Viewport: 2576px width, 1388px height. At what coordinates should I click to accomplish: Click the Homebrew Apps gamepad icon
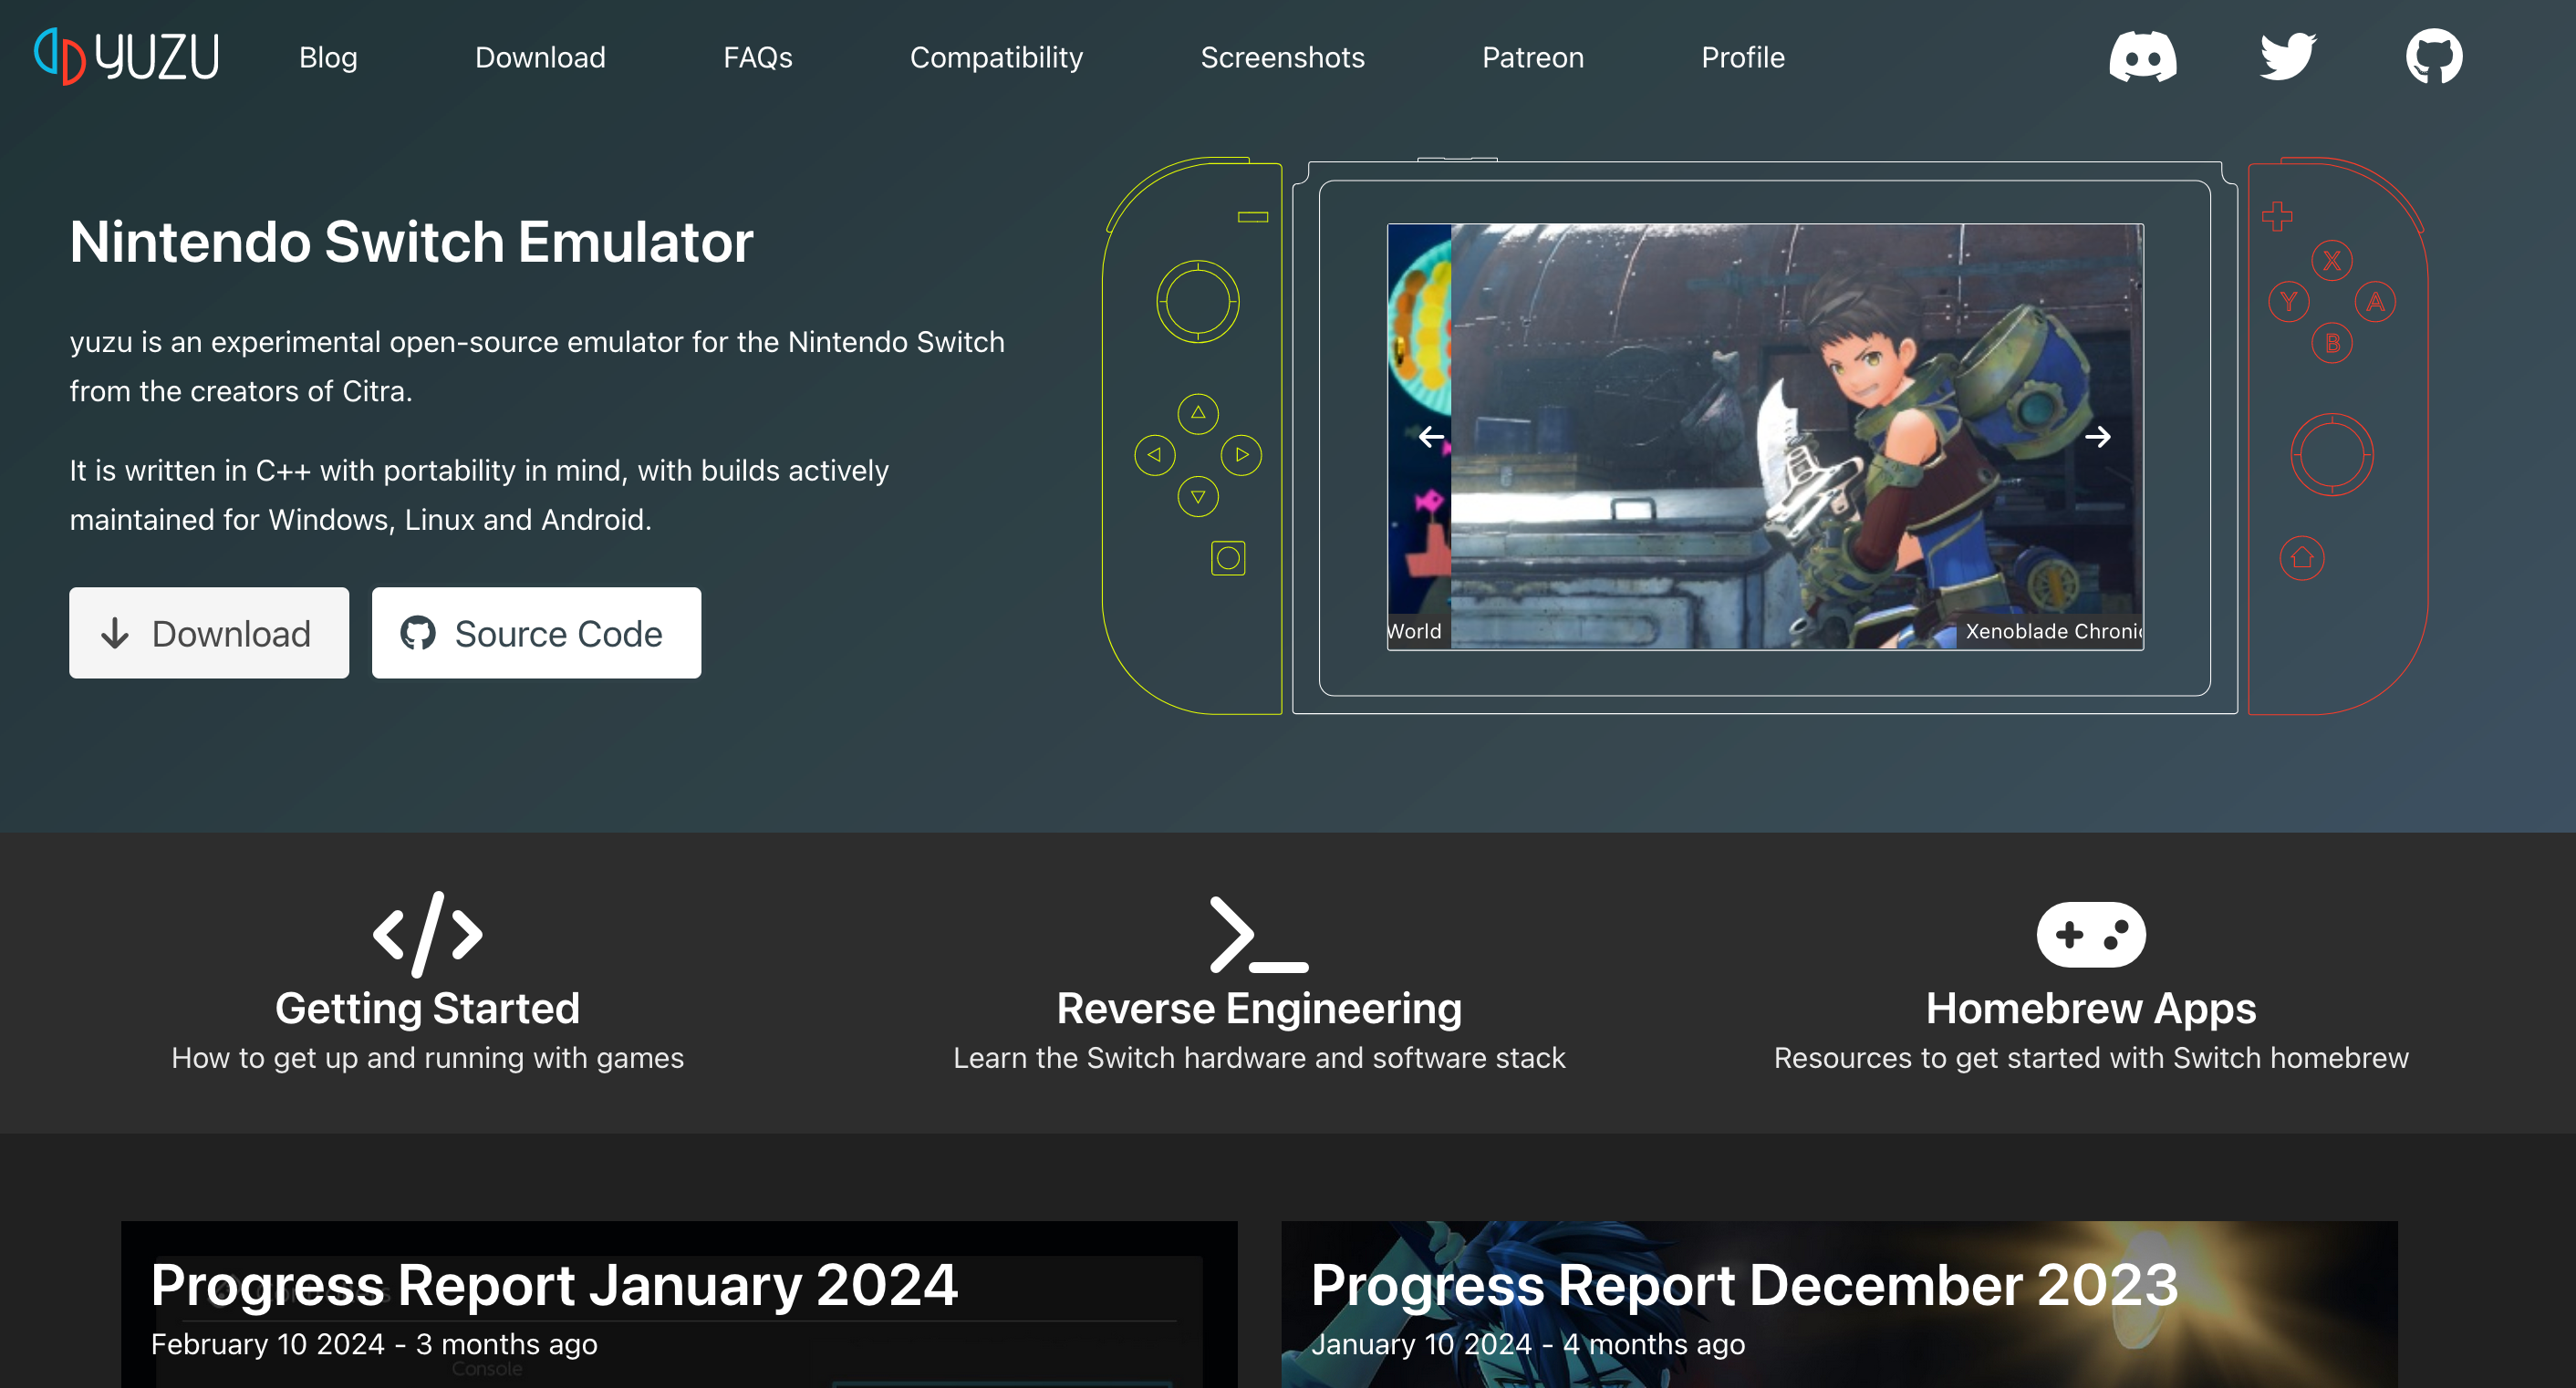tap(2091, 934)
